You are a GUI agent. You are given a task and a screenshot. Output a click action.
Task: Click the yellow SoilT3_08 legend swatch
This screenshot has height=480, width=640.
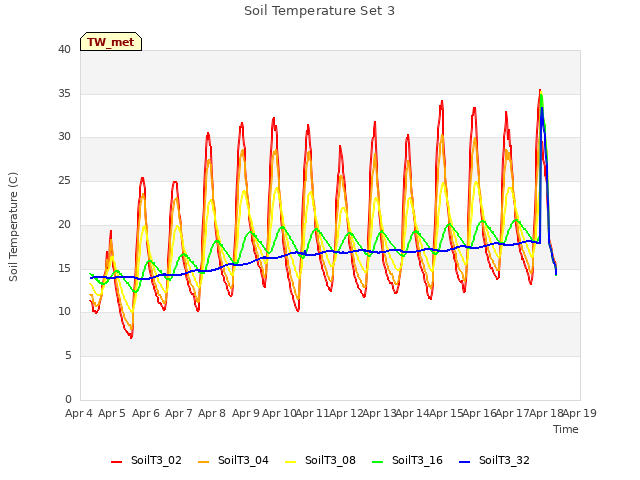coord(290,462)
